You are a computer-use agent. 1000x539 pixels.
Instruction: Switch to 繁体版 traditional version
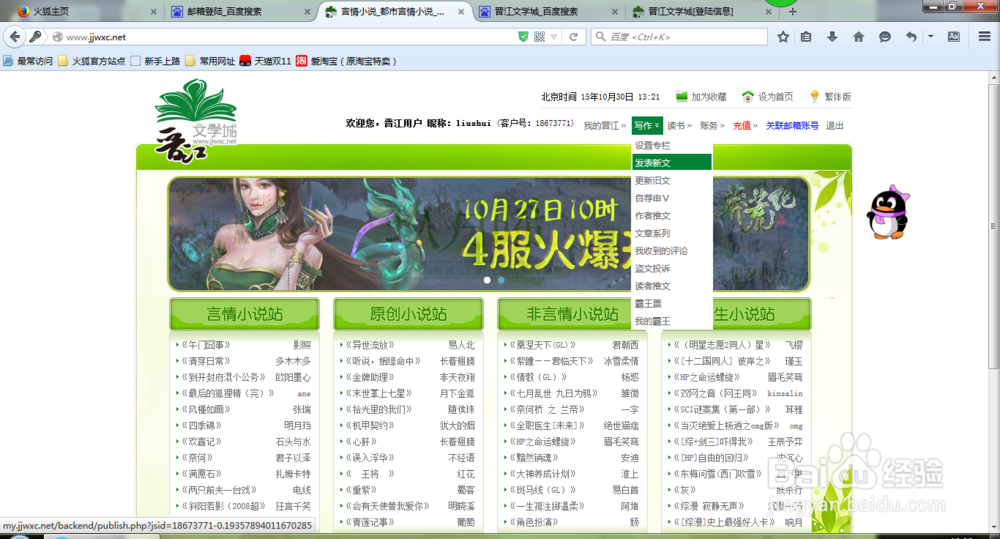[x=830, y=96]
